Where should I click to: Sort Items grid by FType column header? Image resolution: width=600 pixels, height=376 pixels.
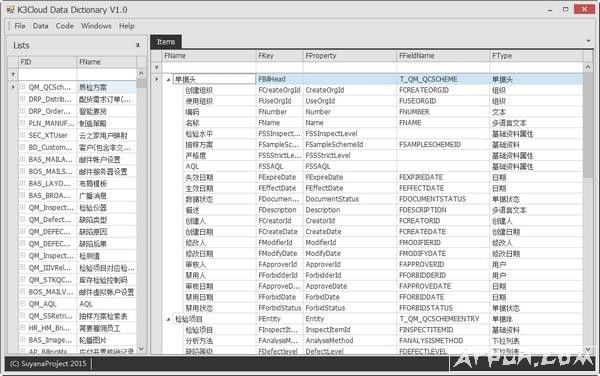(536, 56)
